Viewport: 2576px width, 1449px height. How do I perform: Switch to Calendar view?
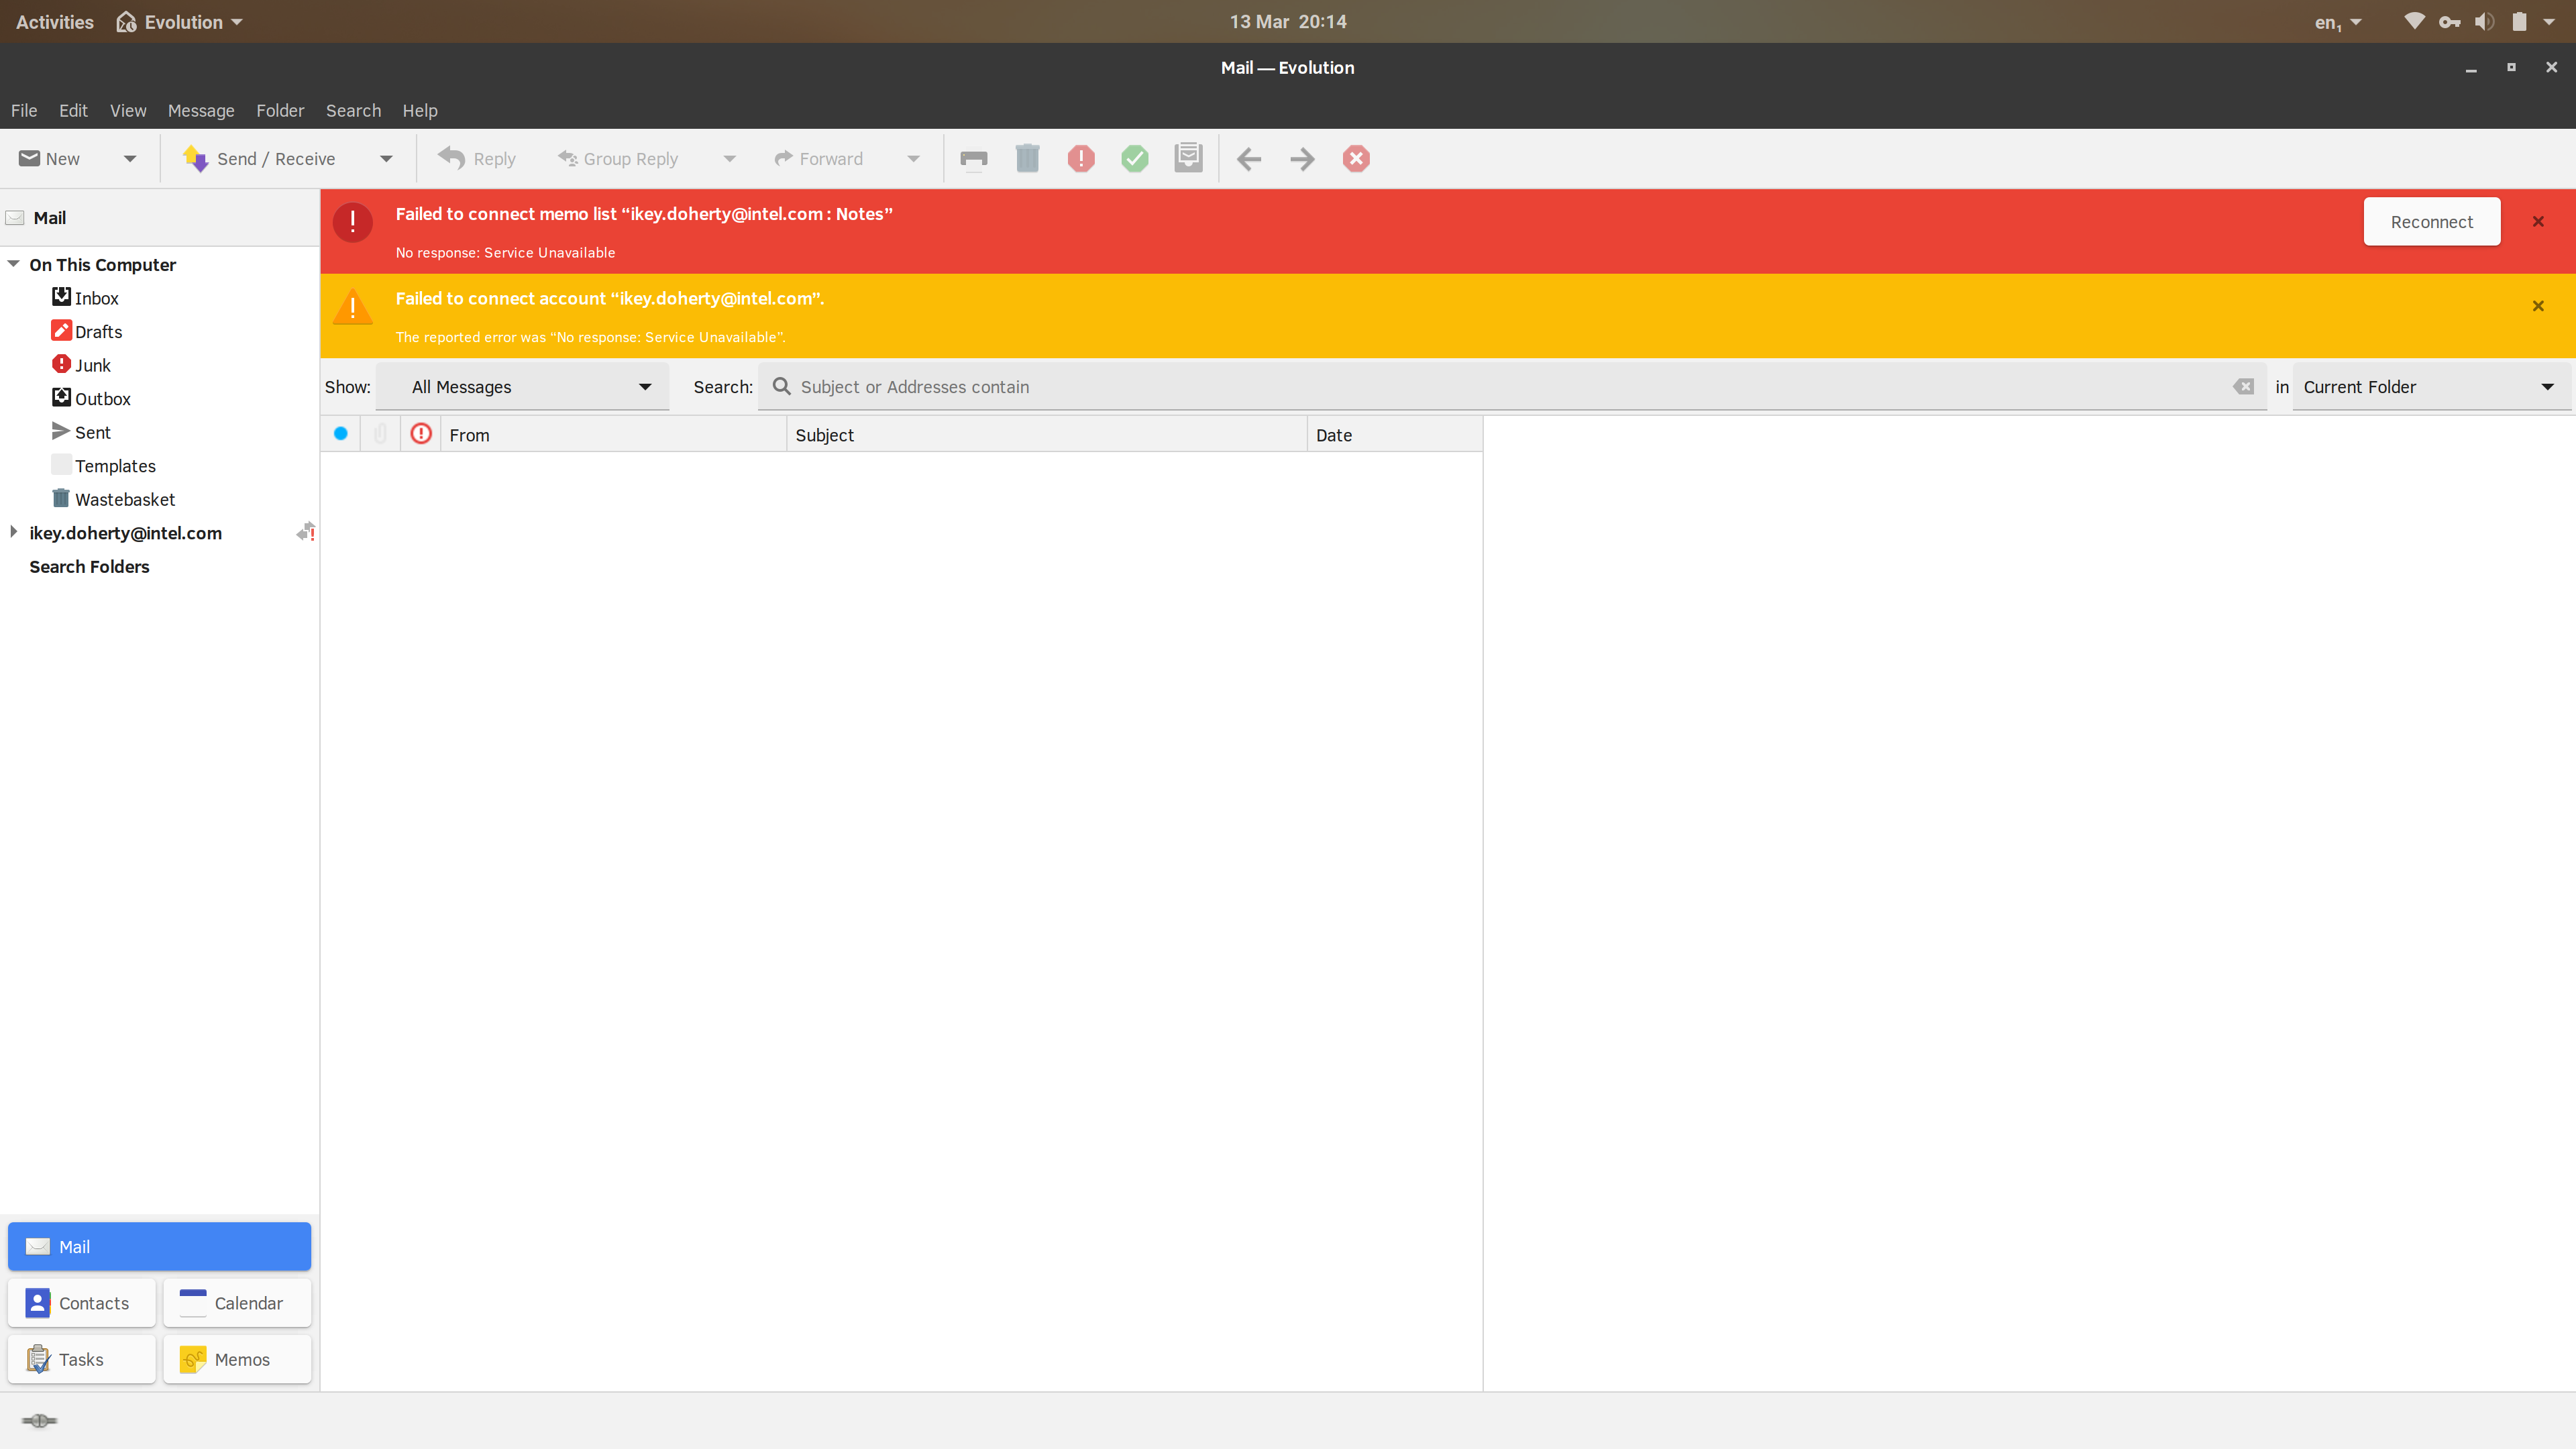[x=237, y=1303]
